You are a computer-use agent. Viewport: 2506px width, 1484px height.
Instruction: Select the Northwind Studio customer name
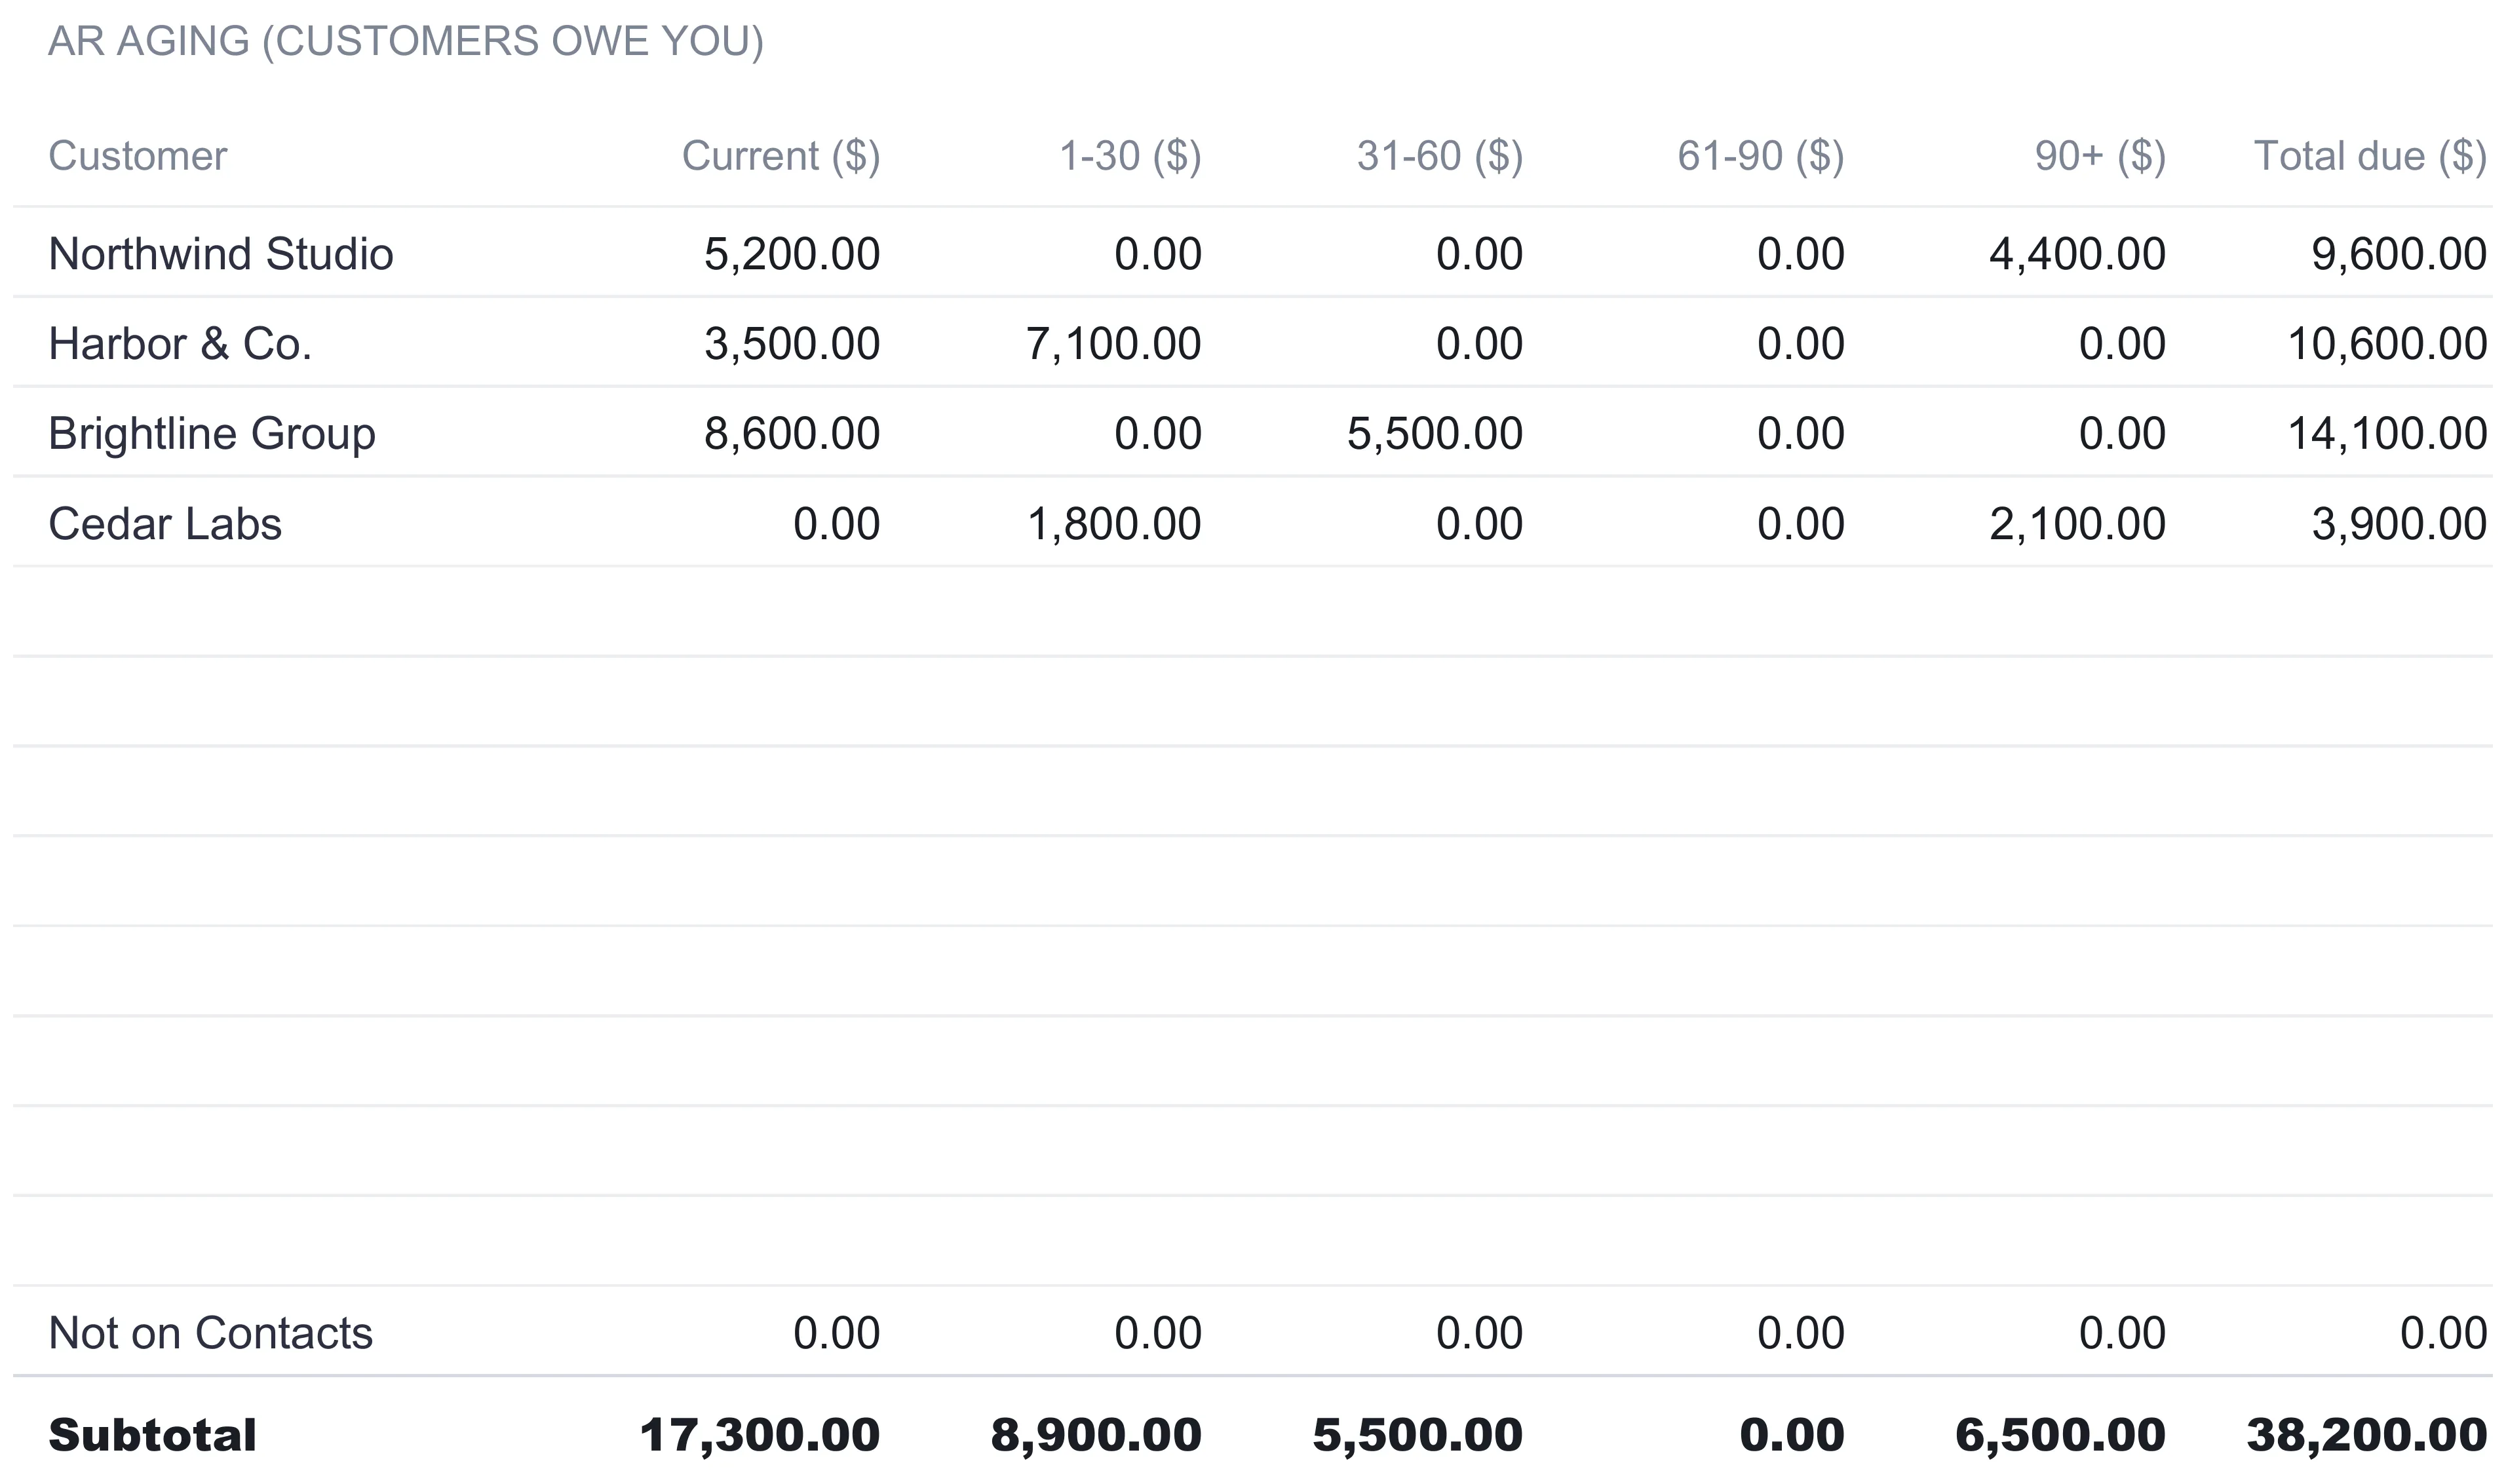220,254
